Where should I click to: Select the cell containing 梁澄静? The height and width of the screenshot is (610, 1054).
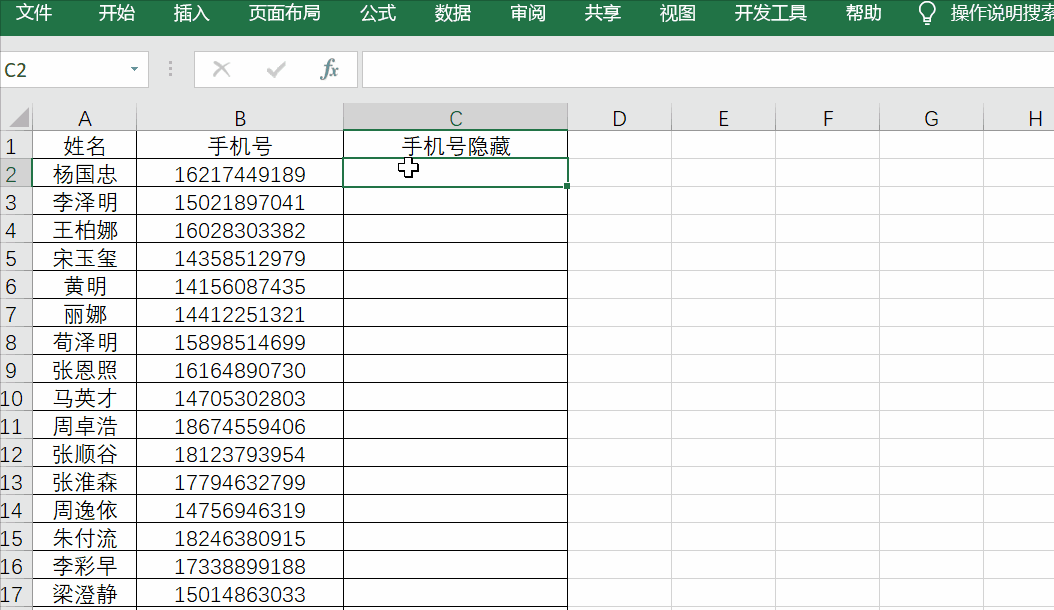tap(85, 595)
